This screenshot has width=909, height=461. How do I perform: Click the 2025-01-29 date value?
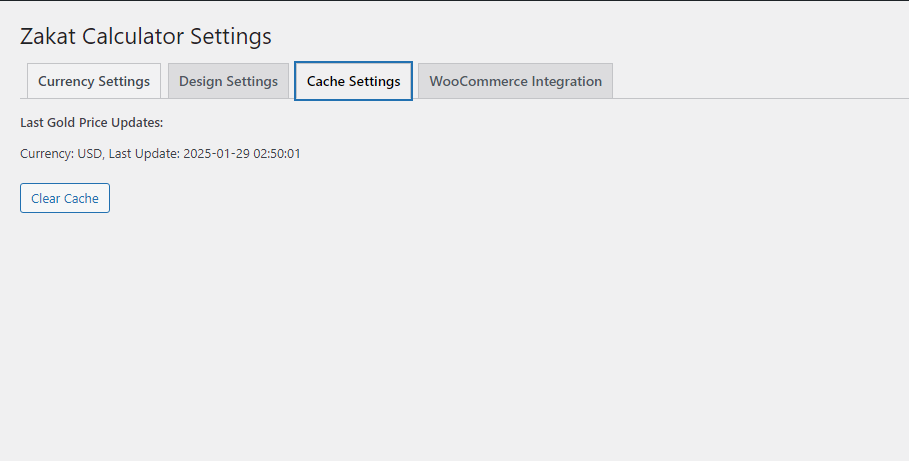point(216,154)
